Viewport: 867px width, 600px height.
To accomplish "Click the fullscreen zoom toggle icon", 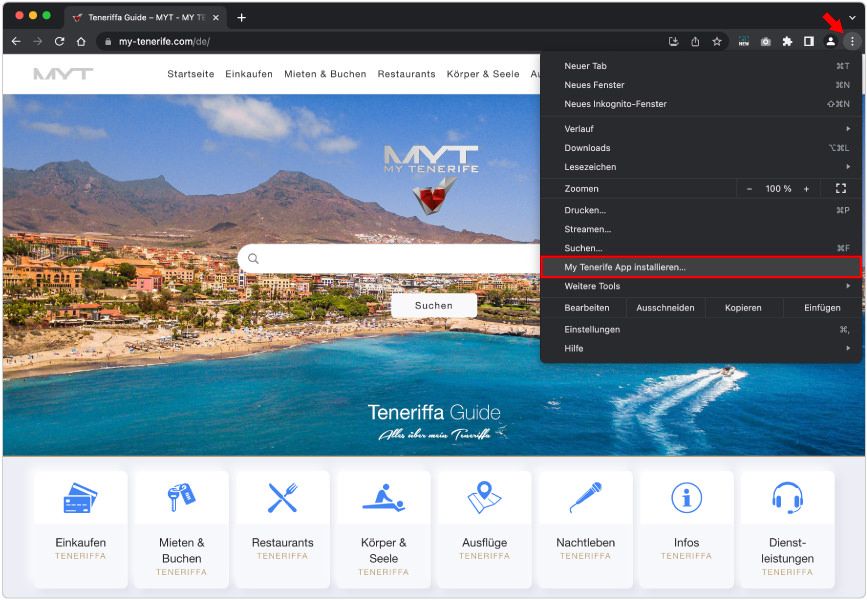I will pos(840,188).
